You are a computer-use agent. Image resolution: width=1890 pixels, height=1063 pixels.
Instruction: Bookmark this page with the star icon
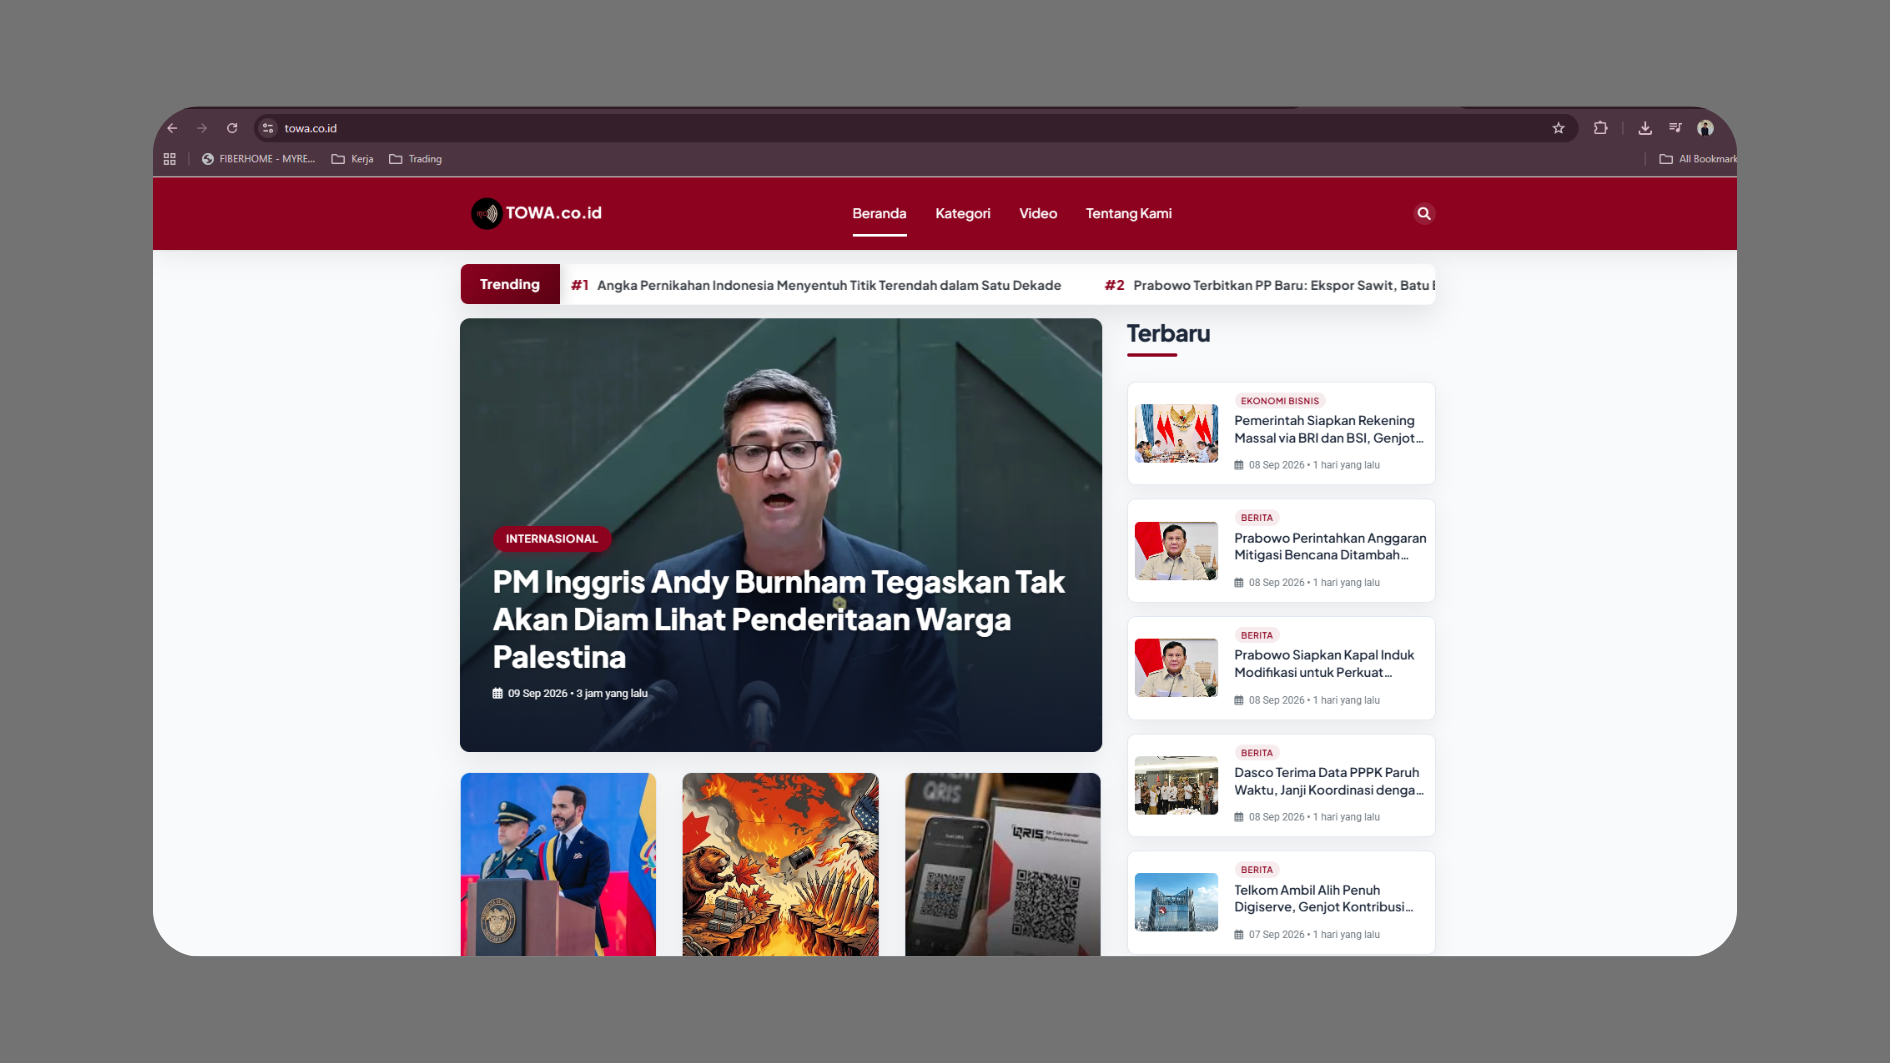[1558, 128]
